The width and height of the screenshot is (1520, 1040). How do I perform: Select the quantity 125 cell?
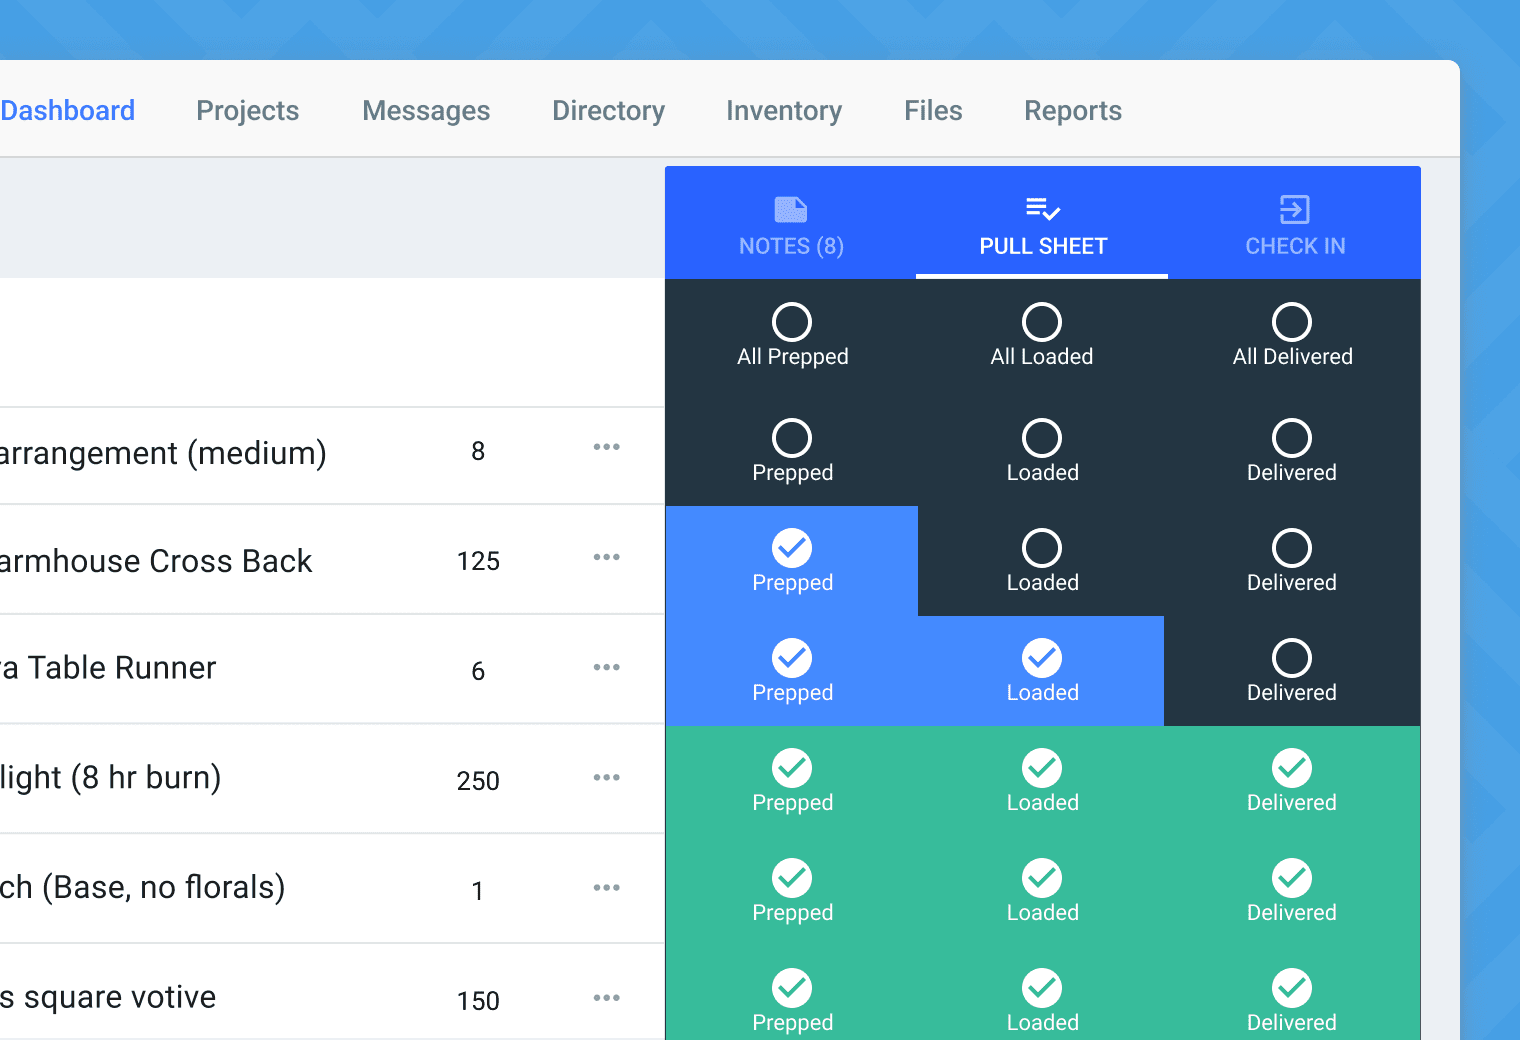(x=478, y=562)
